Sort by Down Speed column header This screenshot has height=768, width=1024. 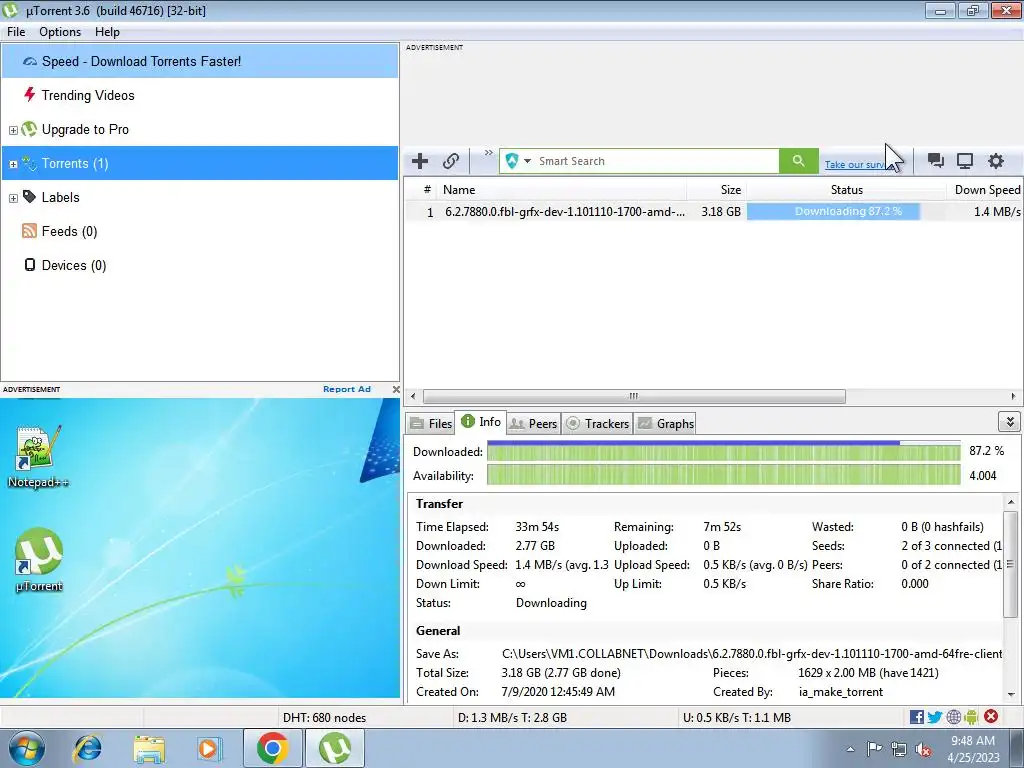(985, 190)
